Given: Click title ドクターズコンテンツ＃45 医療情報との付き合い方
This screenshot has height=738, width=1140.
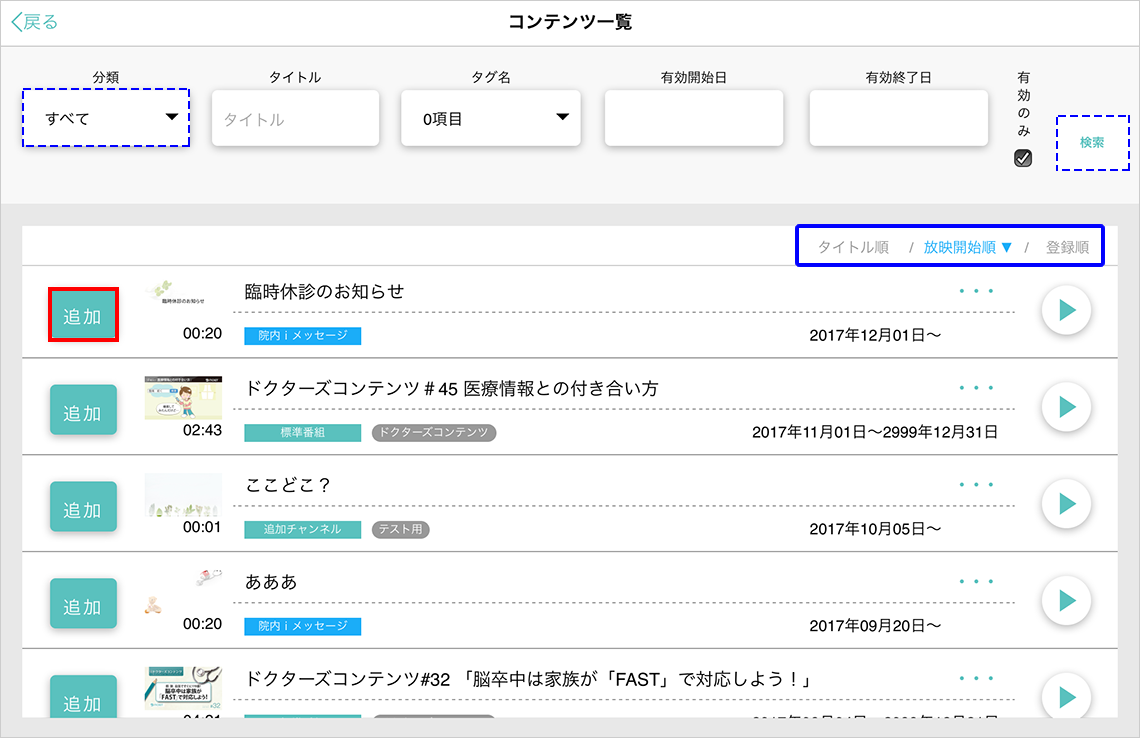Looking at the screenshot, I should (x=451, y=388).
